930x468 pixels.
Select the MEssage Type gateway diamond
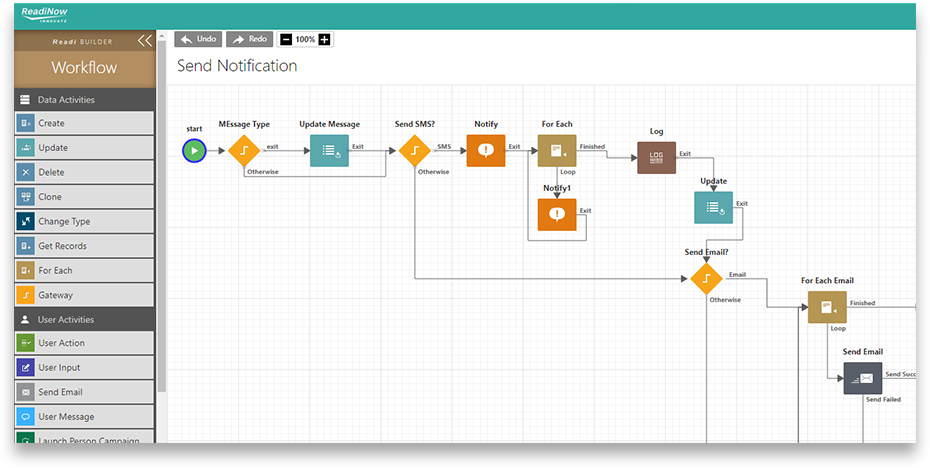pyautogui.click(x=244, y=151)
